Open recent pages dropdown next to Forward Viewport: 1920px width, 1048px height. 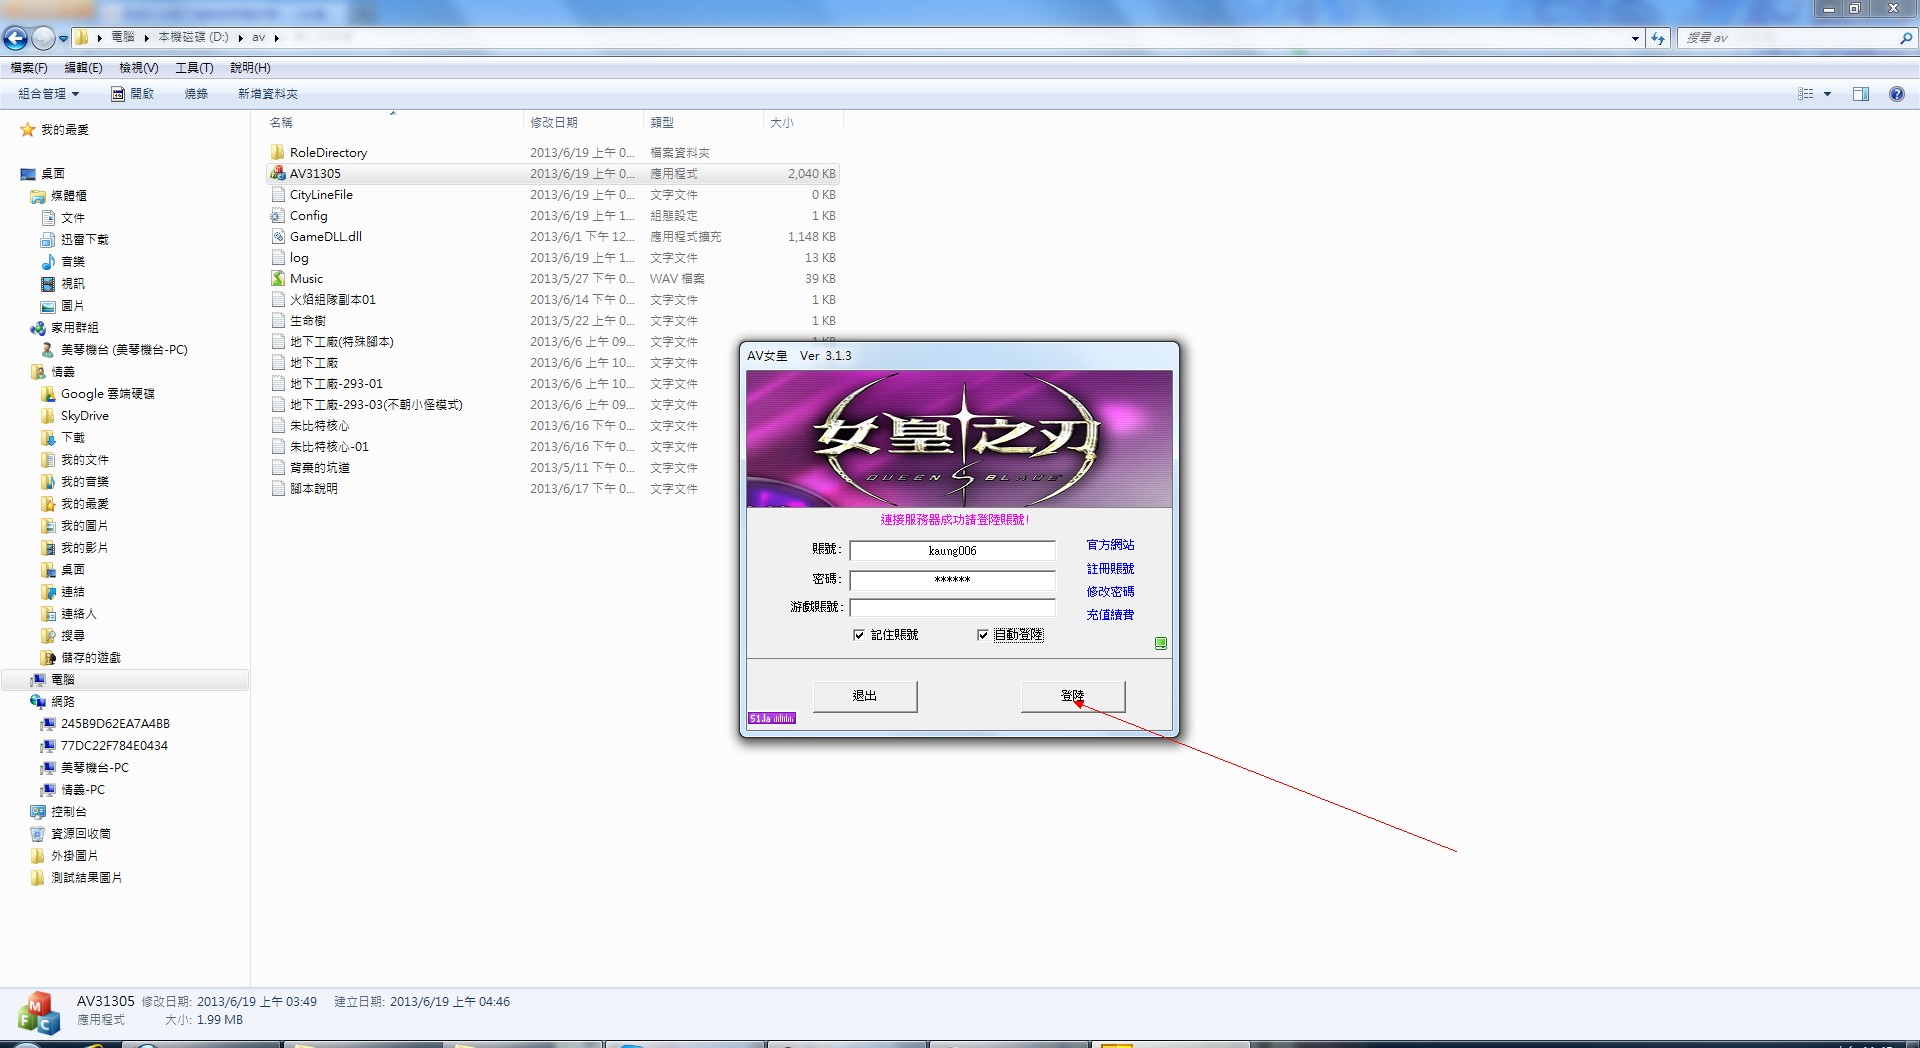tap(63, 38)
